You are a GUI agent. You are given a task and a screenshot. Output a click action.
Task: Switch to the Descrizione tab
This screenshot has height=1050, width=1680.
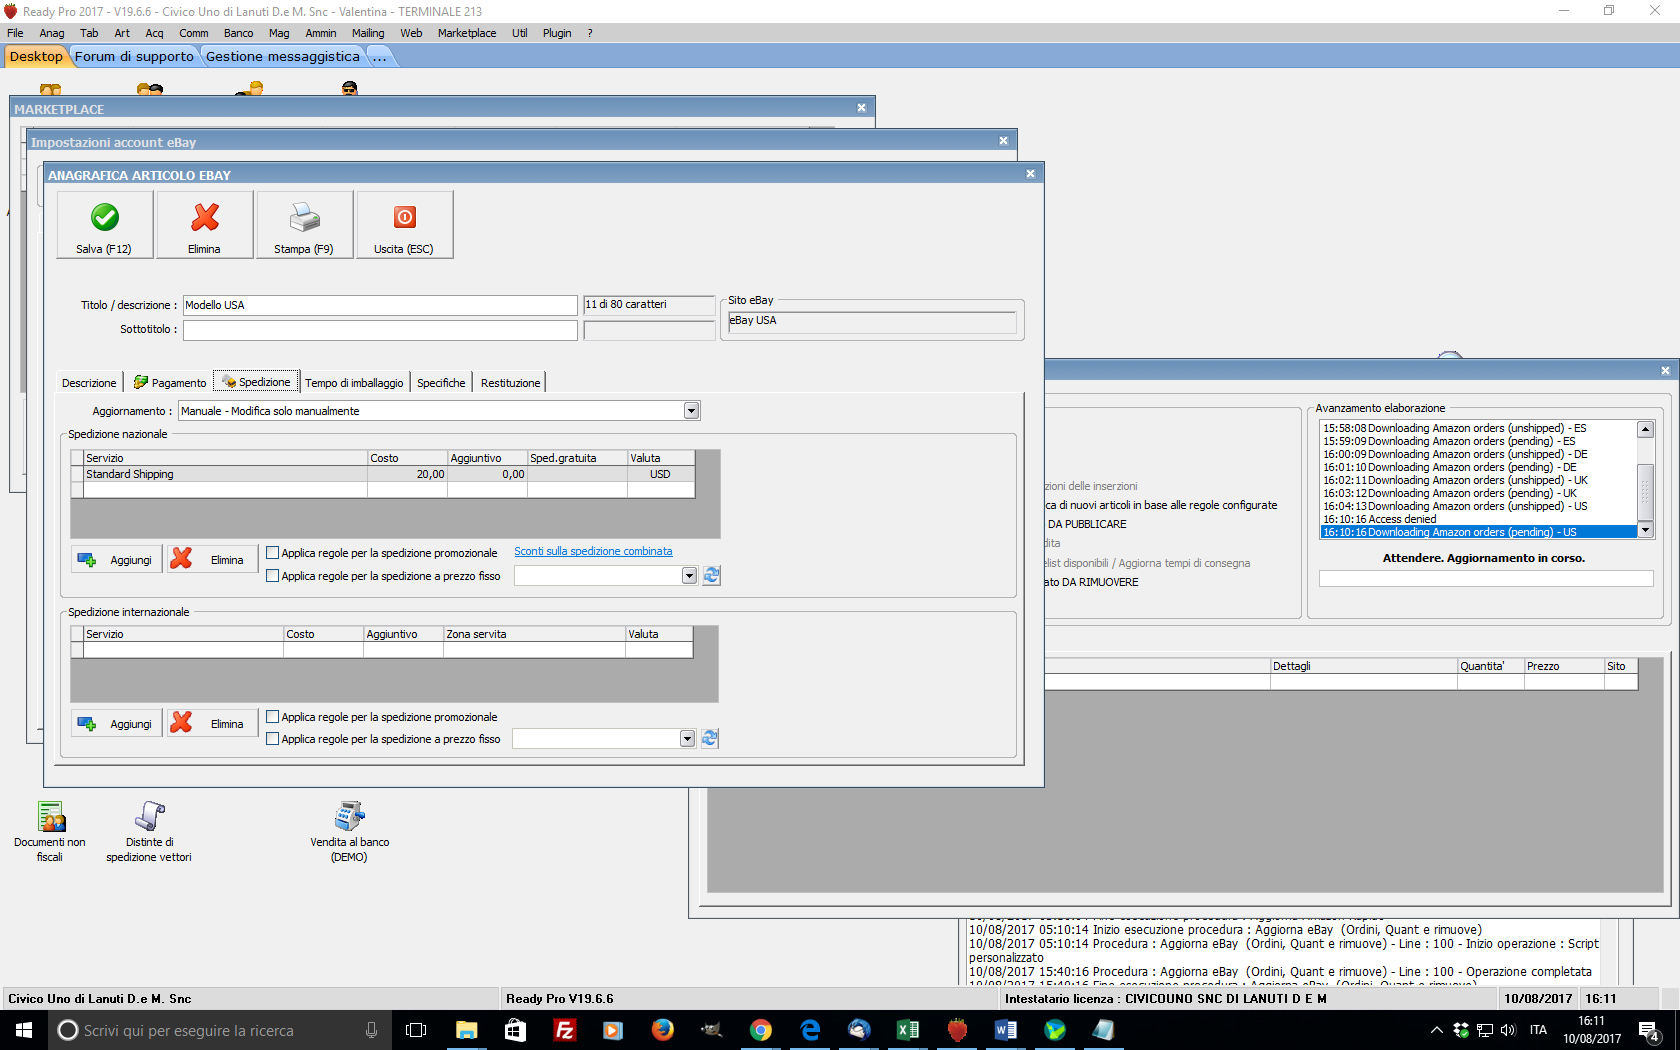[89, 383]
